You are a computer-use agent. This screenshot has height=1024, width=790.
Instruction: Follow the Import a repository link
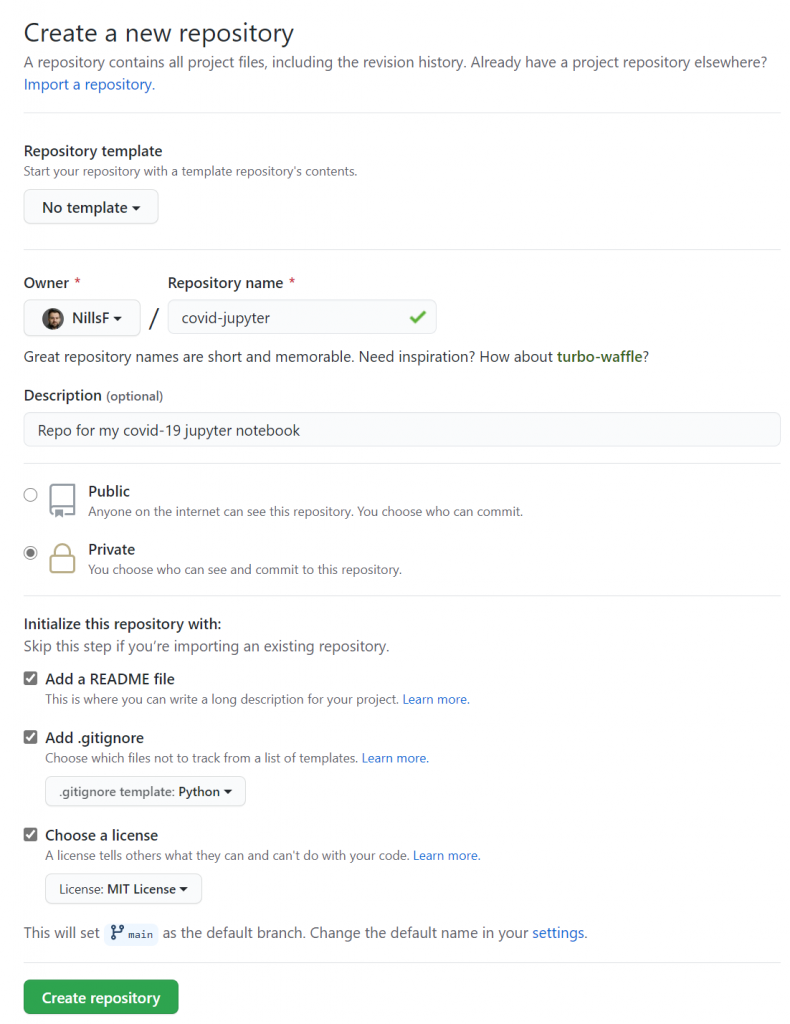coord(89,84)
